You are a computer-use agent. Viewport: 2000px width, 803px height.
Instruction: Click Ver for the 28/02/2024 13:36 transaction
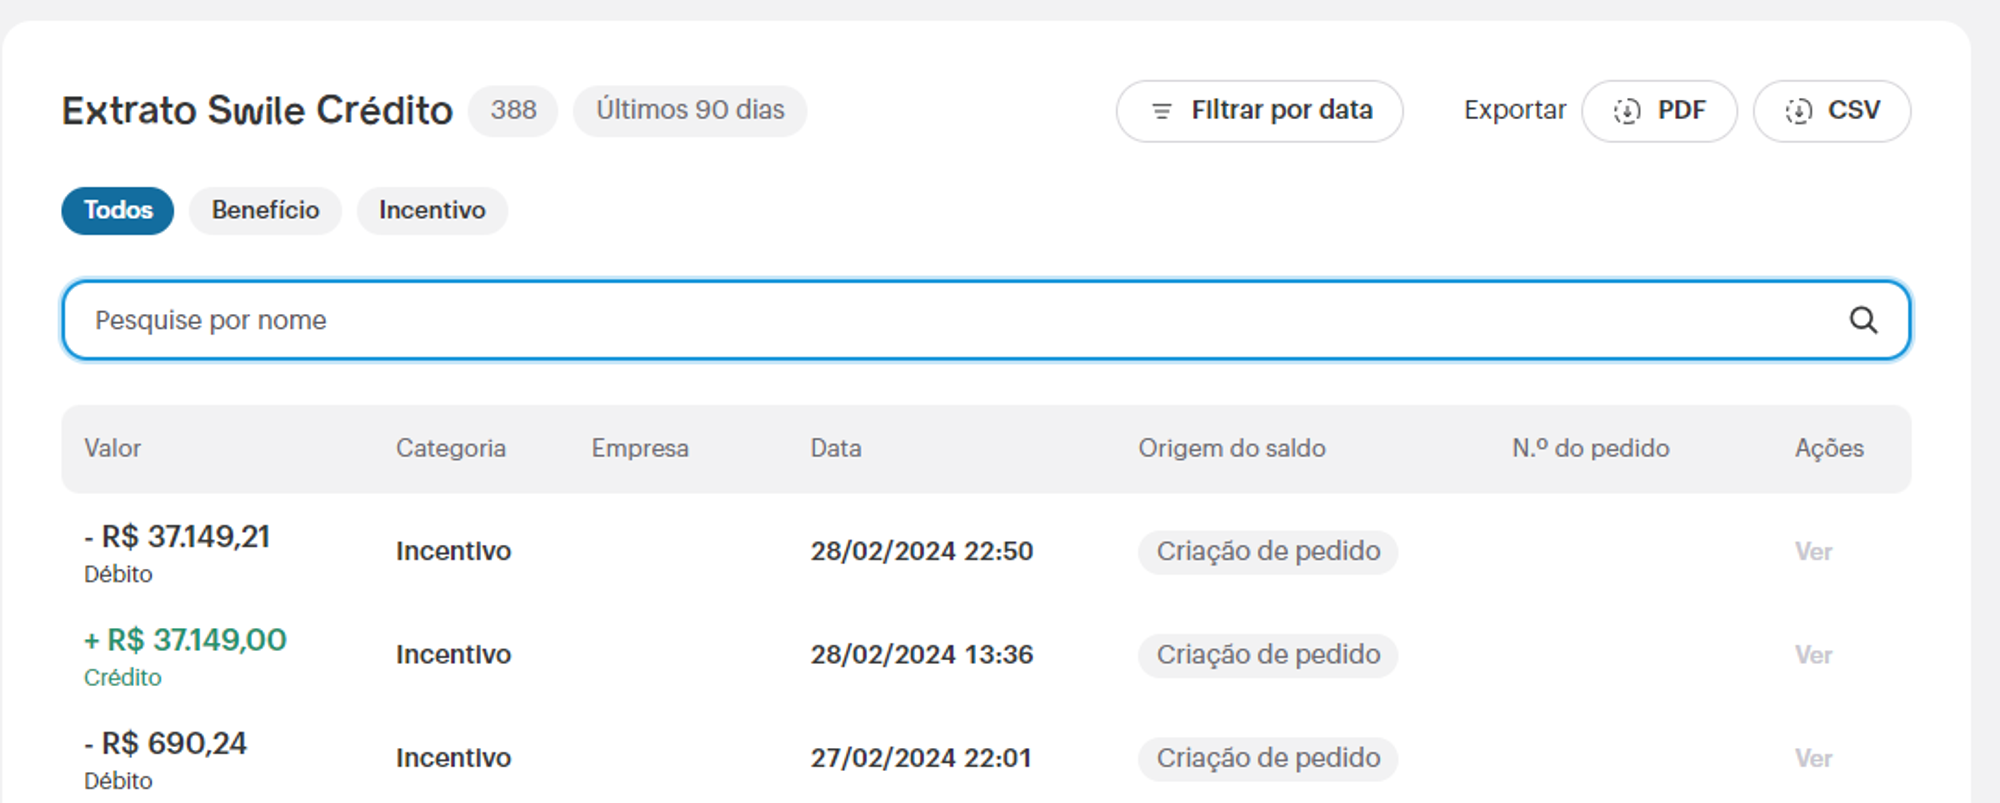coord(1813,655)
